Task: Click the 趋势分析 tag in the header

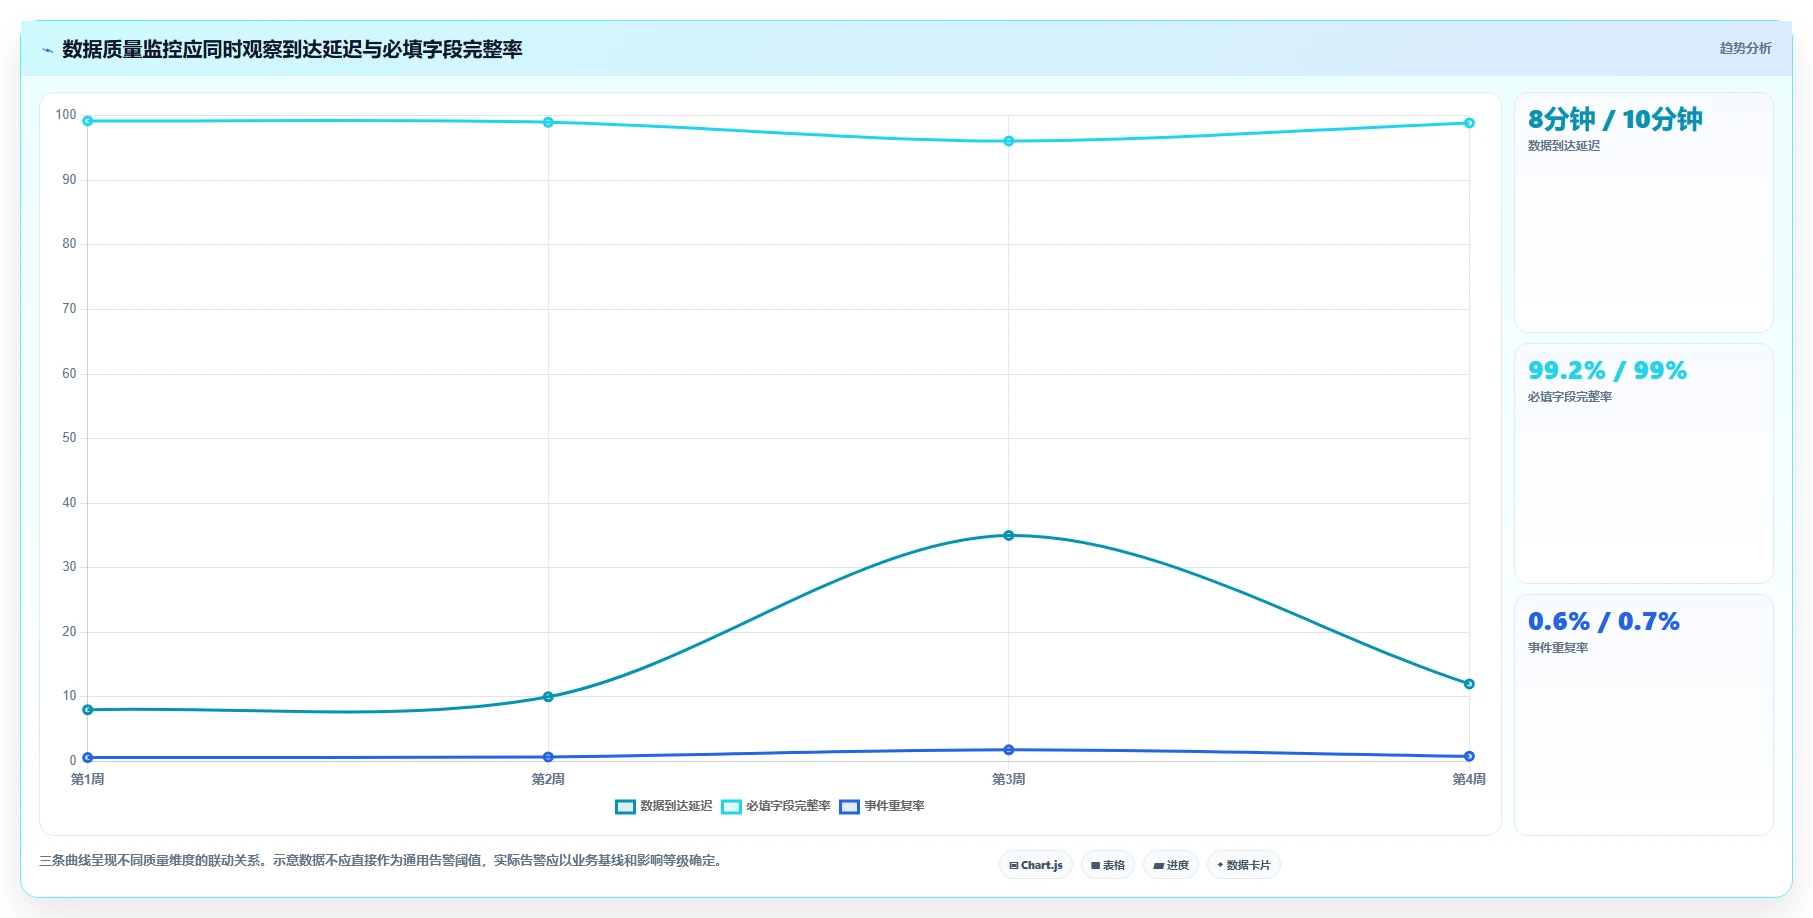Action: 1745,48
